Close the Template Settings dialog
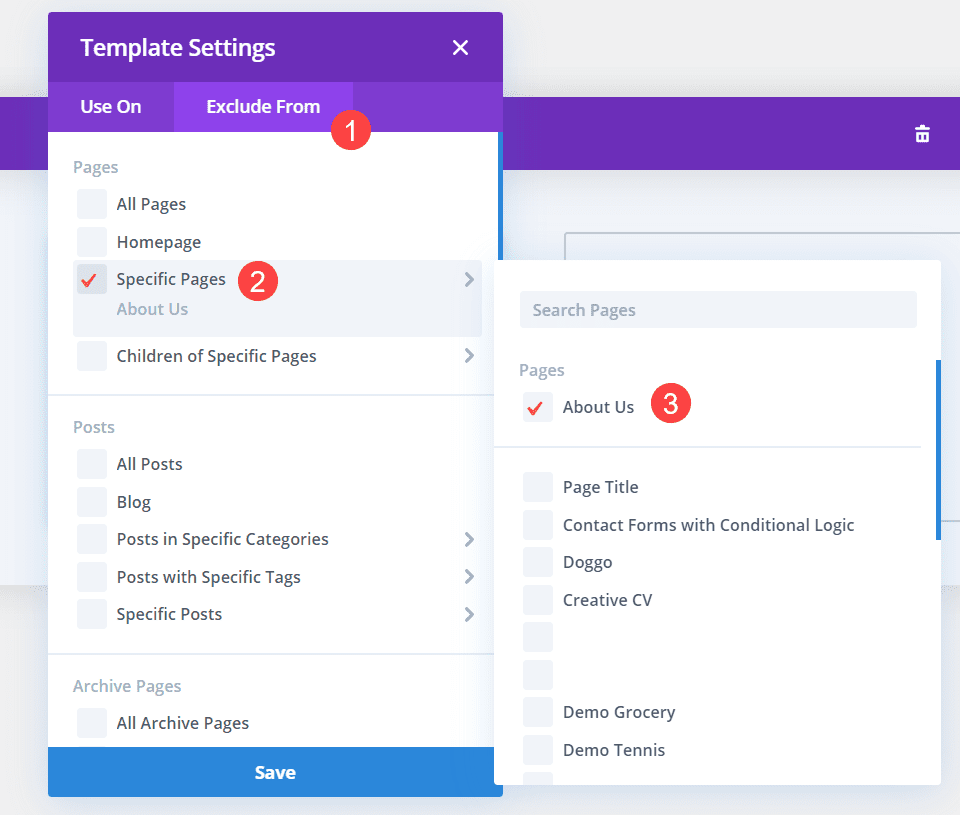The width and height of the screenshot is (960, 815). pos(460,47)
